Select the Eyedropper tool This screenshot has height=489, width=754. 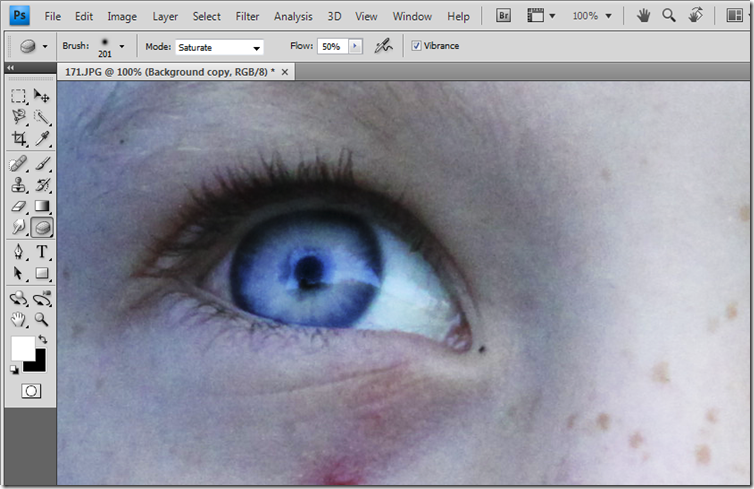[x=42, y=138]
